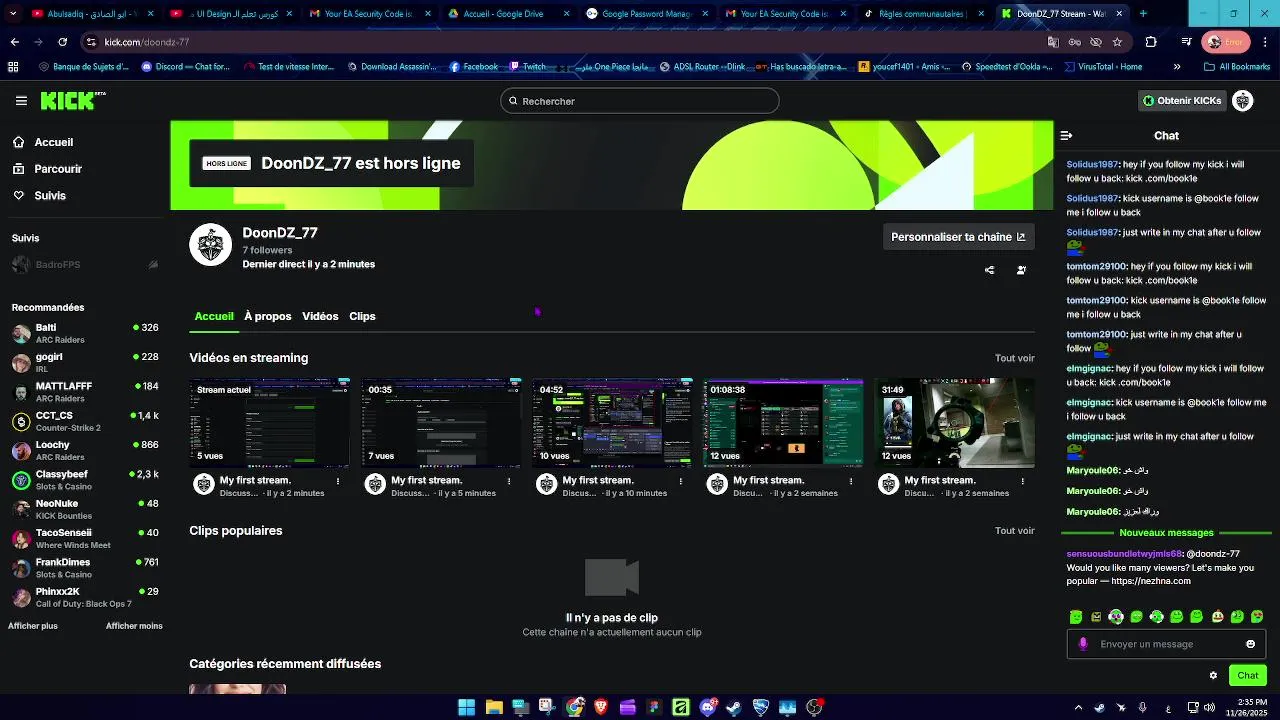1280x720 pixels.
Task: Open options for the 00:35 stream video
Action: [509, 481]
